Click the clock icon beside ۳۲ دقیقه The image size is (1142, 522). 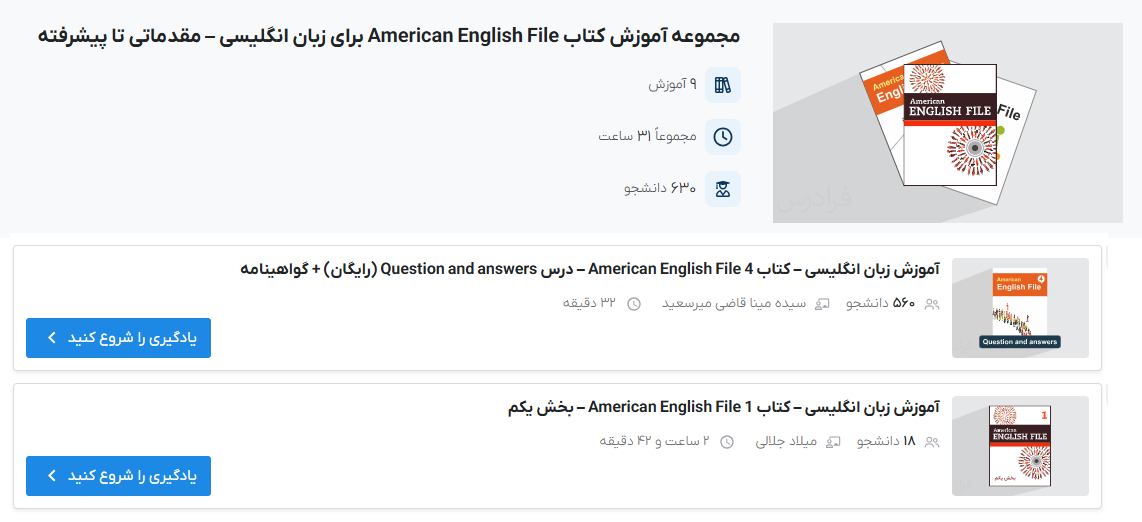pos(633,304)
